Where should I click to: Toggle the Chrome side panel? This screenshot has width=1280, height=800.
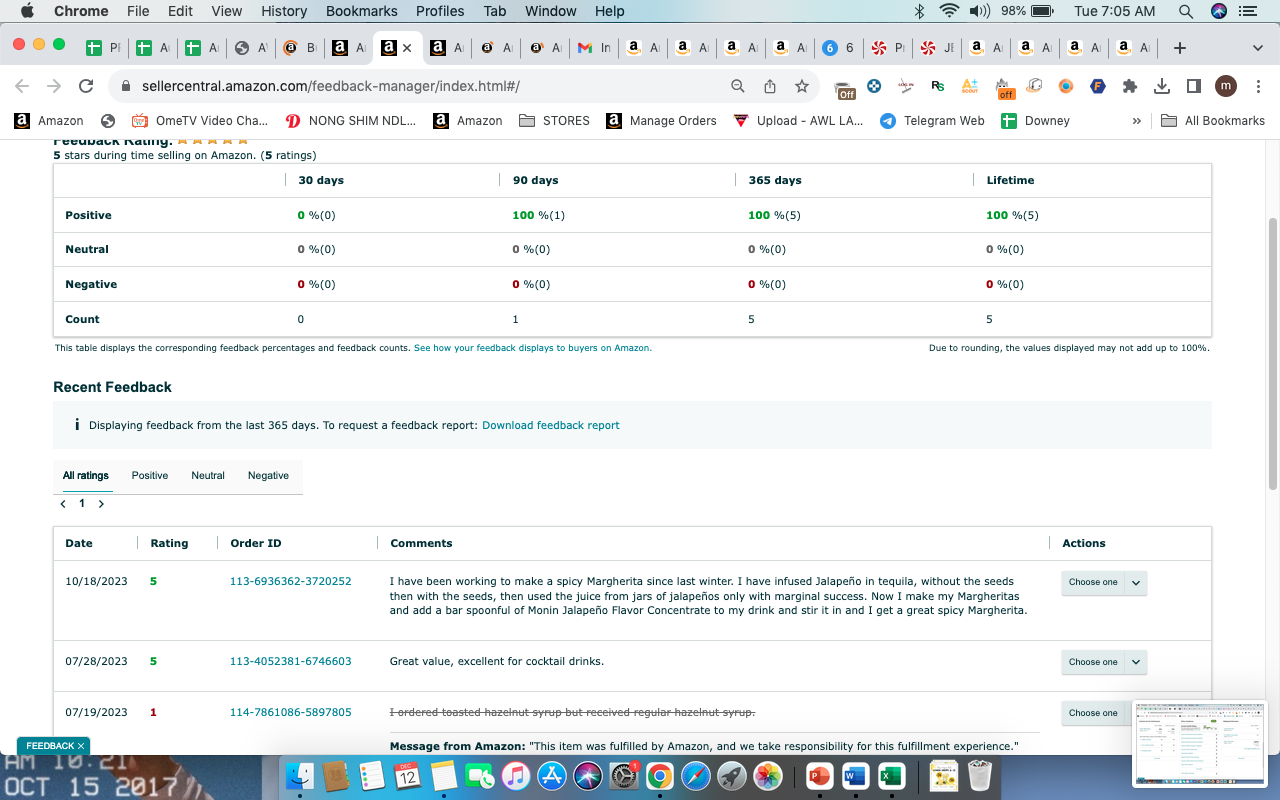tap(1193, 86)
